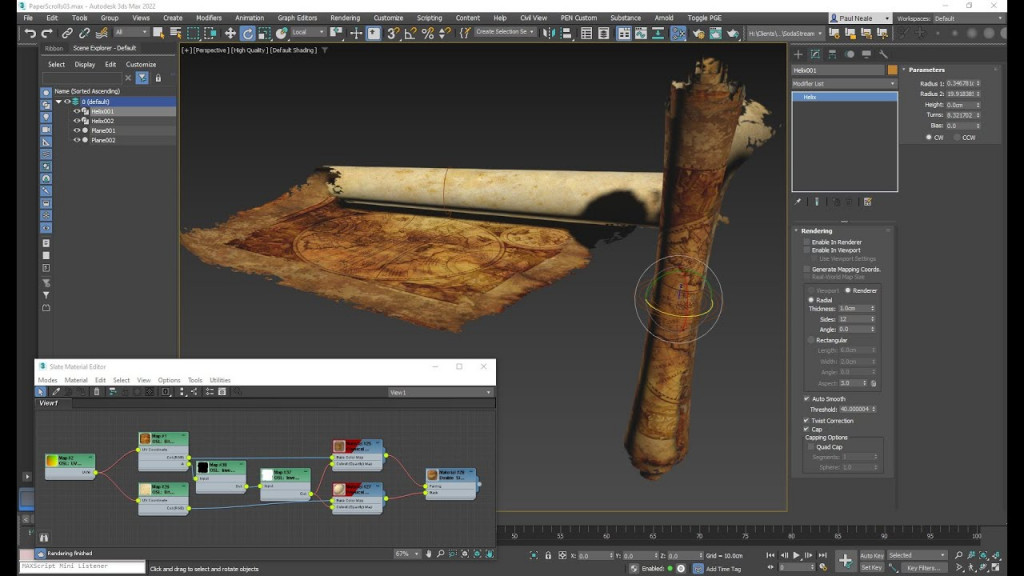Select the Select and Rotate tool

(x=247, y=33)
